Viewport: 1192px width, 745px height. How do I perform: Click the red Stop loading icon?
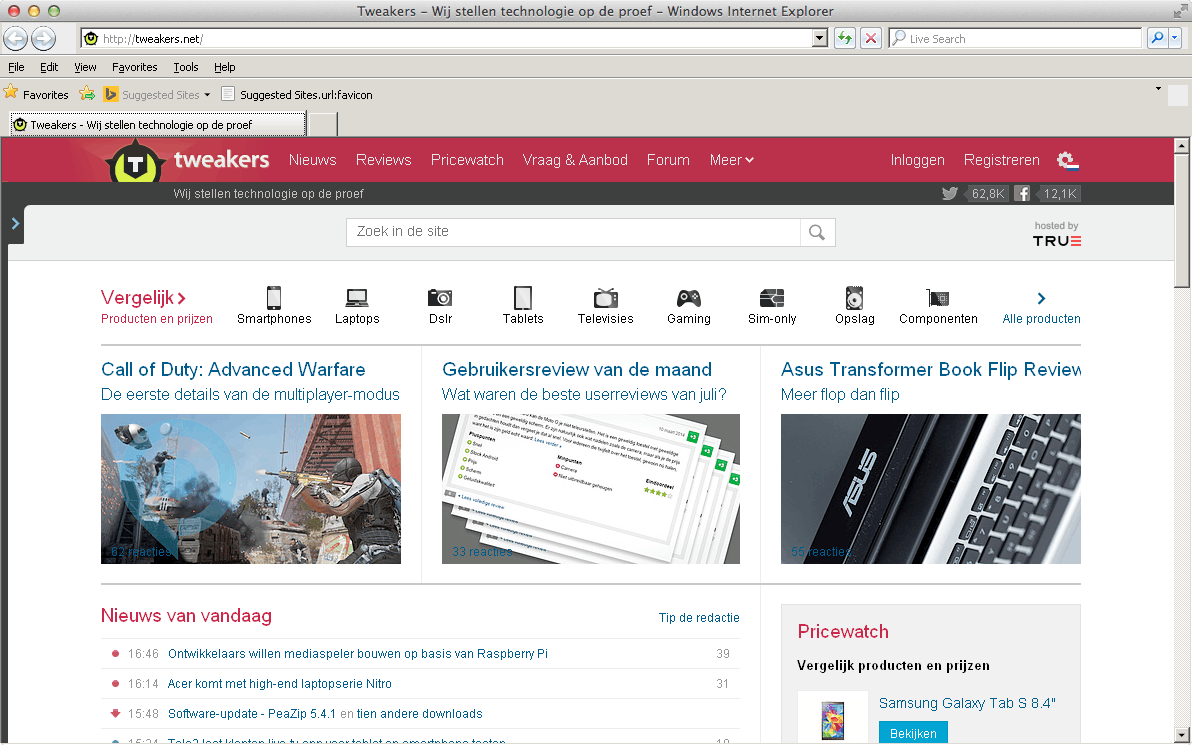pyautogui.click(x=871, y=38)
